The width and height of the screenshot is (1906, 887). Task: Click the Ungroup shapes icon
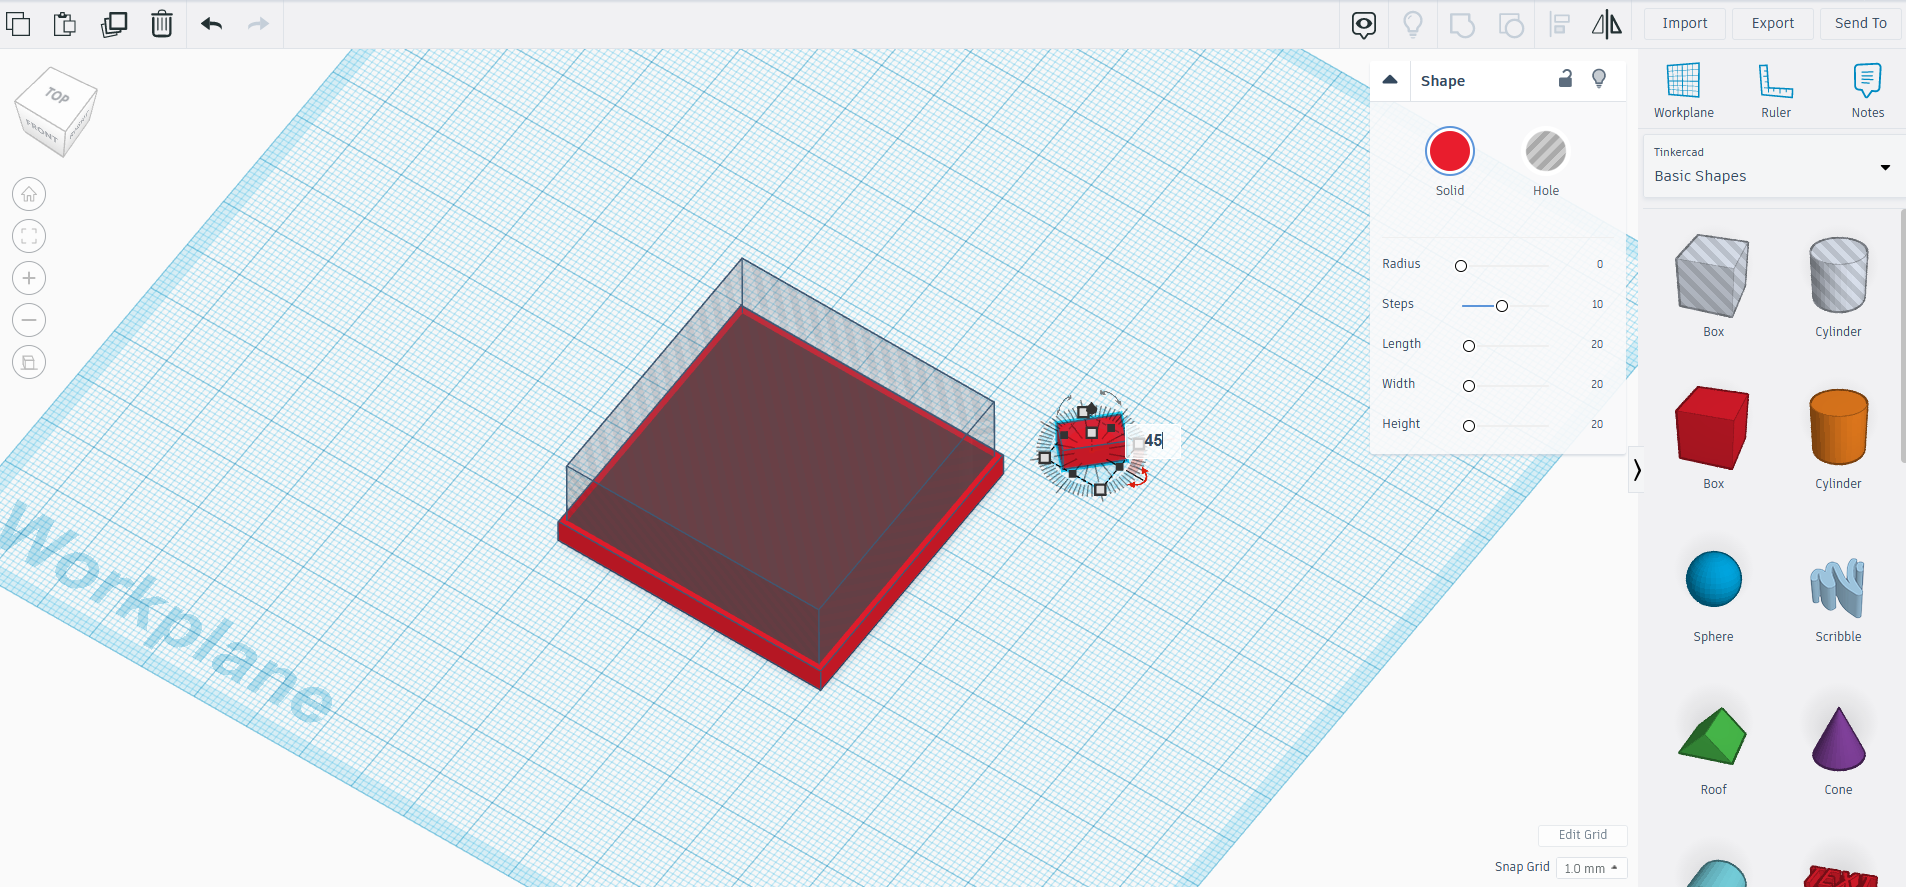[x=1511, y=24]
